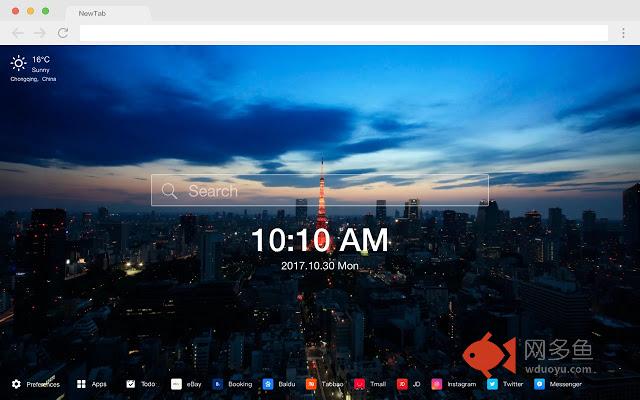This screenshot has width=640, height=400.
Task: Launch the eBay shortcut icon
Action: 176,384
